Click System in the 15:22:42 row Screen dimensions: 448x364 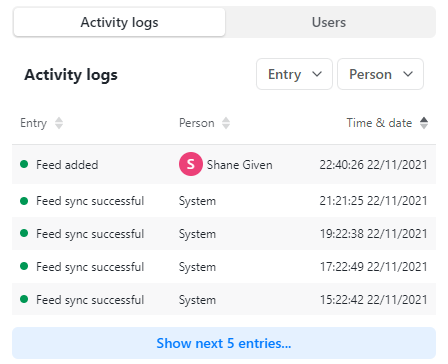[197, 300]
